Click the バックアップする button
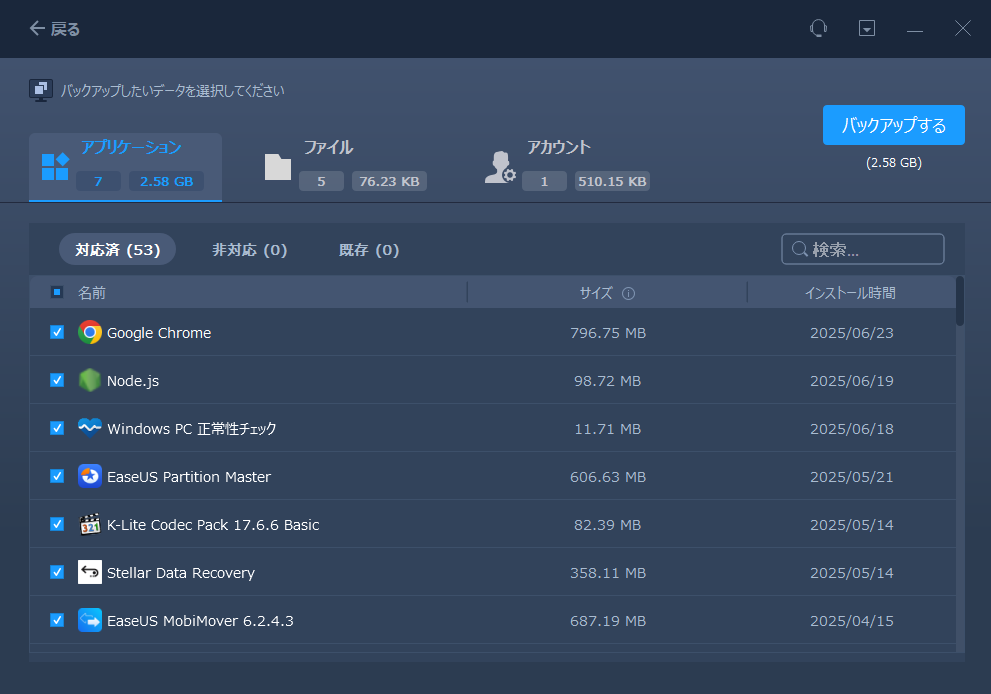The image size is (991, 694). pyautogui.click(x=893, y=124)
